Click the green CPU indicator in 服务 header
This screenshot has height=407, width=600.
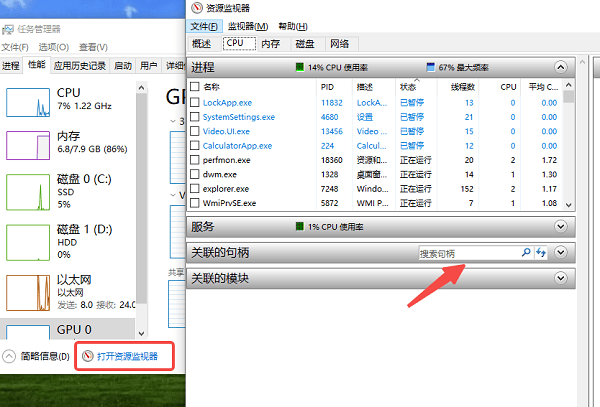[x=300, y=226]
